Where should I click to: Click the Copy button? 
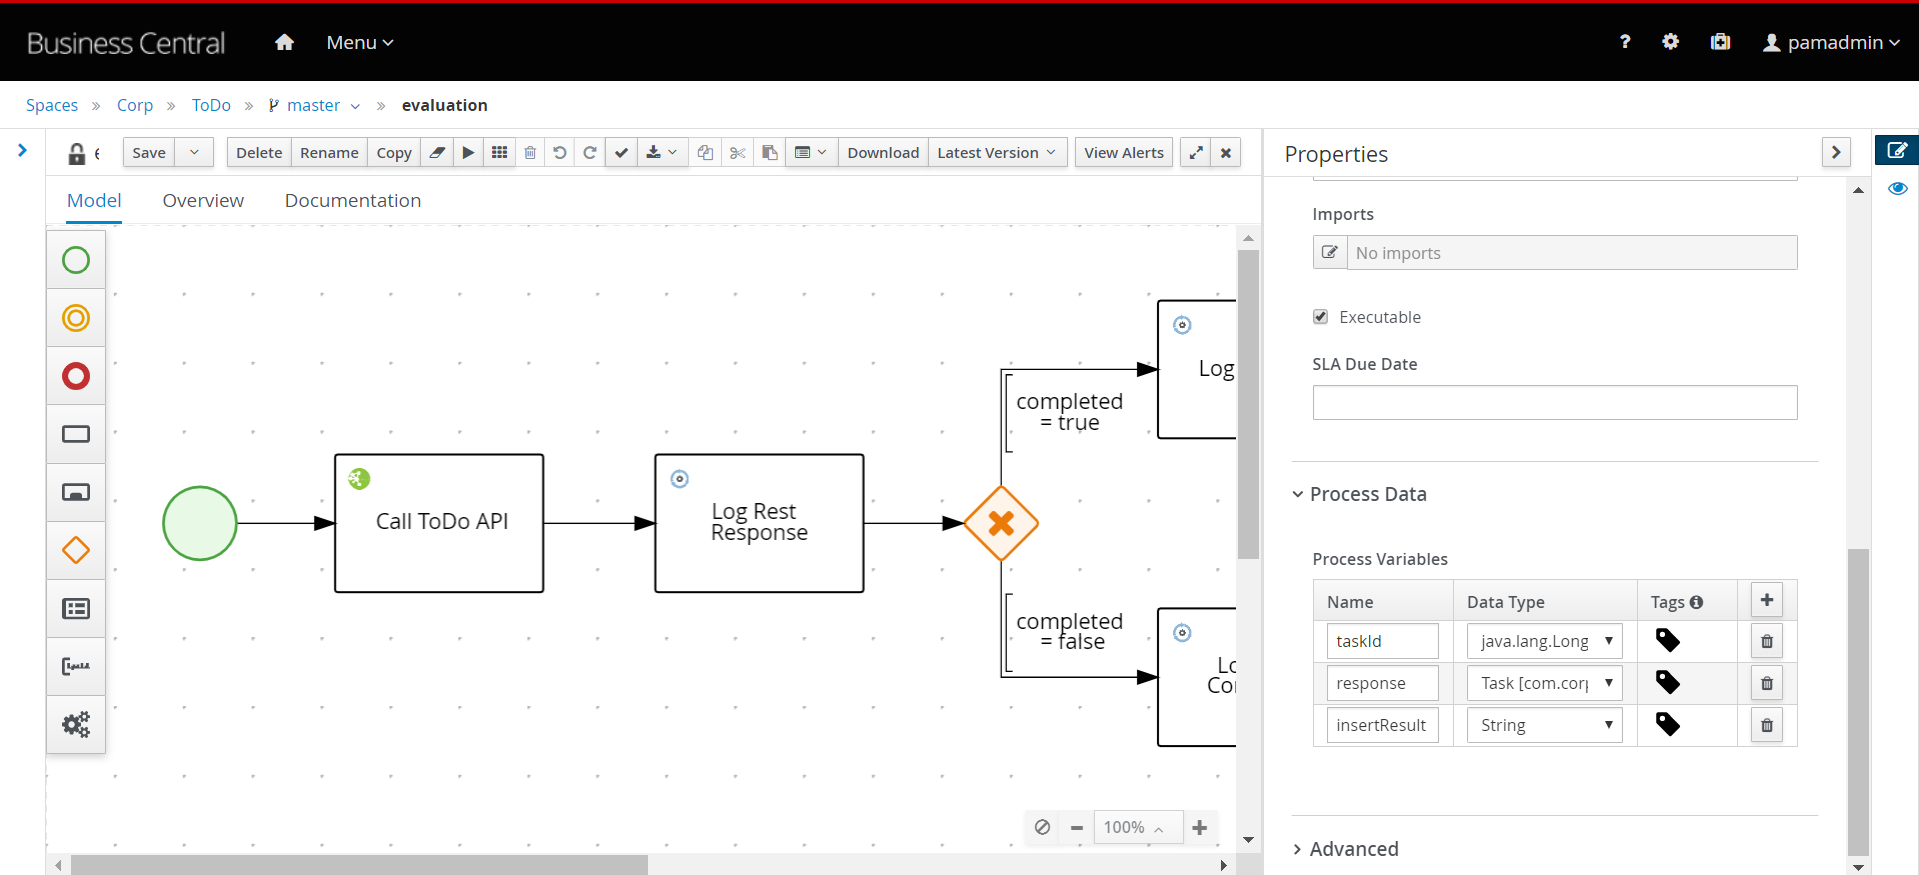pos(394,153)
